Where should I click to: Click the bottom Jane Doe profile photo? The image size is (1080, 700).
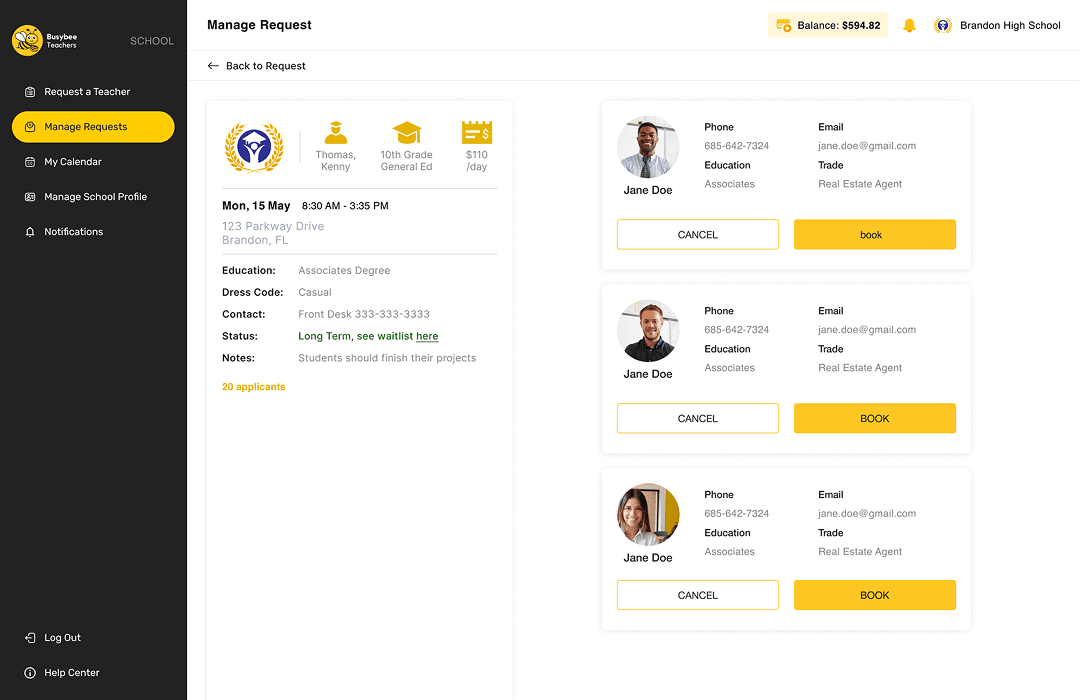click(x=647, y=513)
